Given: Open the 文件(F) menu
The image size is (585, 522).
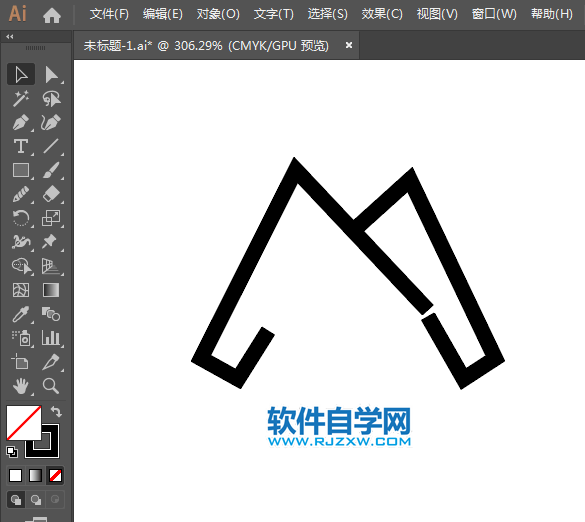Looking at the screenshot, I should [109, 15].
